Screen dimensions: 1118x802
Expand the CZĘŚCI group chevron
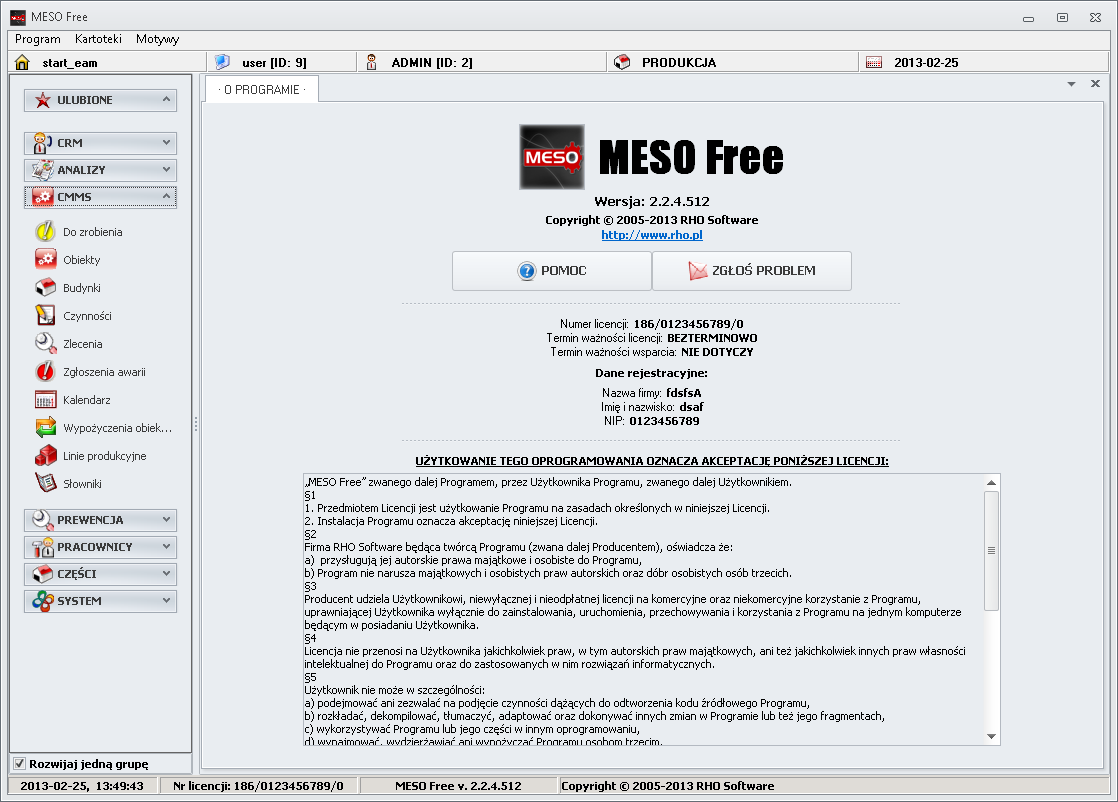pos(166,573)
